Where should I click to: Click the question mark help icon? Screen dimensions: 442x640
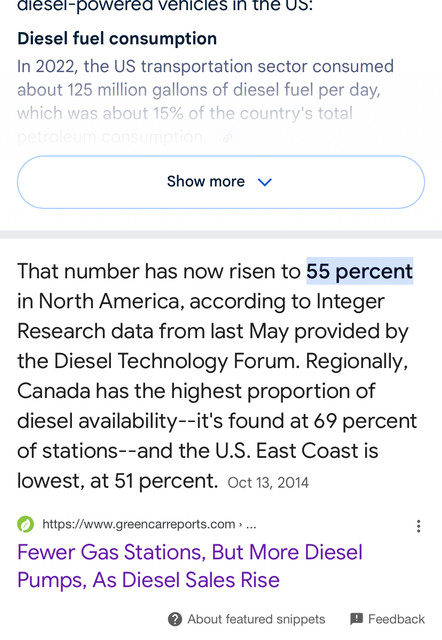tap(175, 619)
